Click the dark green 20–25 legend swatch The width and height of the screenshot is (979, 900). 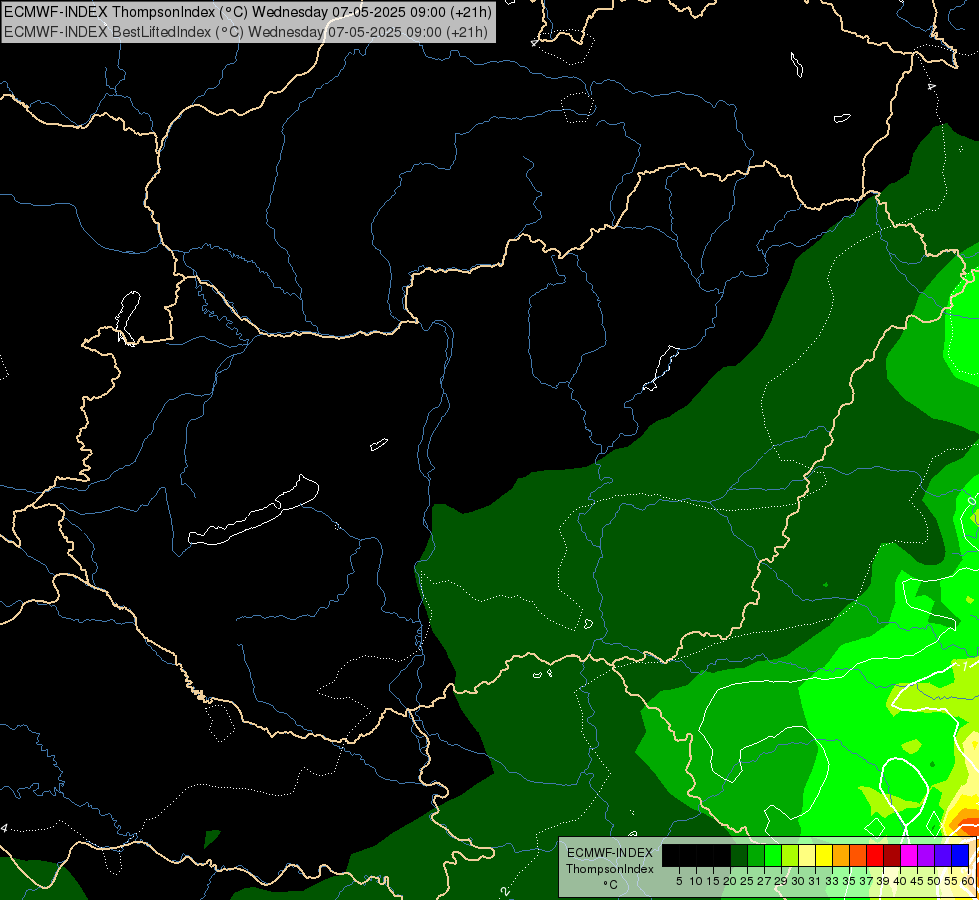point(739,855)
